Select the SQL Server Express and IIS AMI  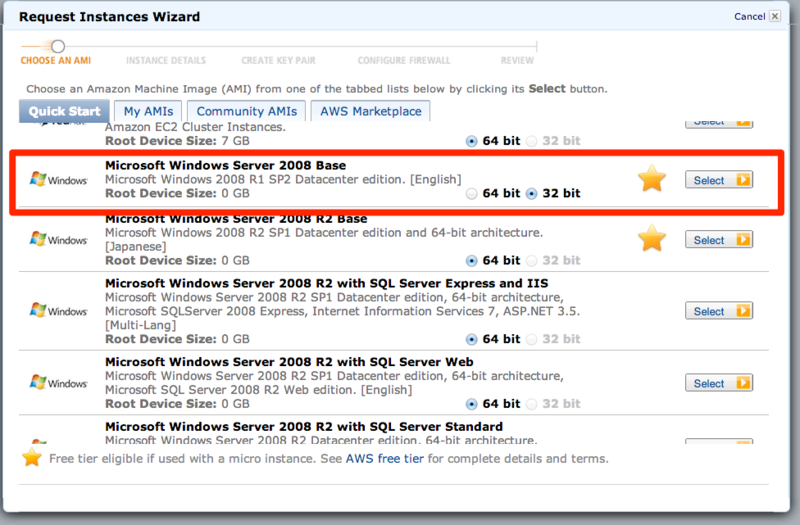point(719,311)
